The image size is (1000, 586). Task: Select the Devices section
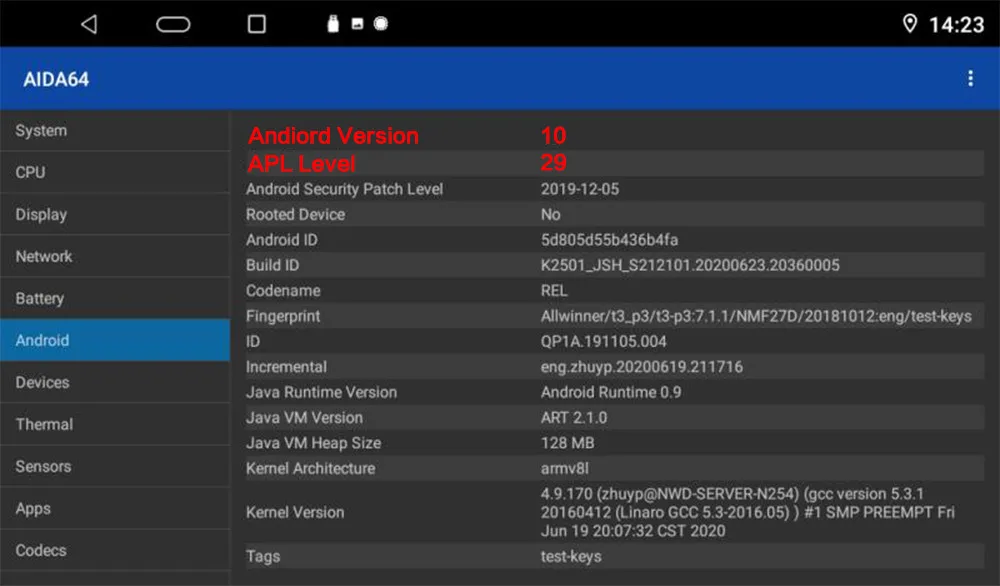[115, 382]
